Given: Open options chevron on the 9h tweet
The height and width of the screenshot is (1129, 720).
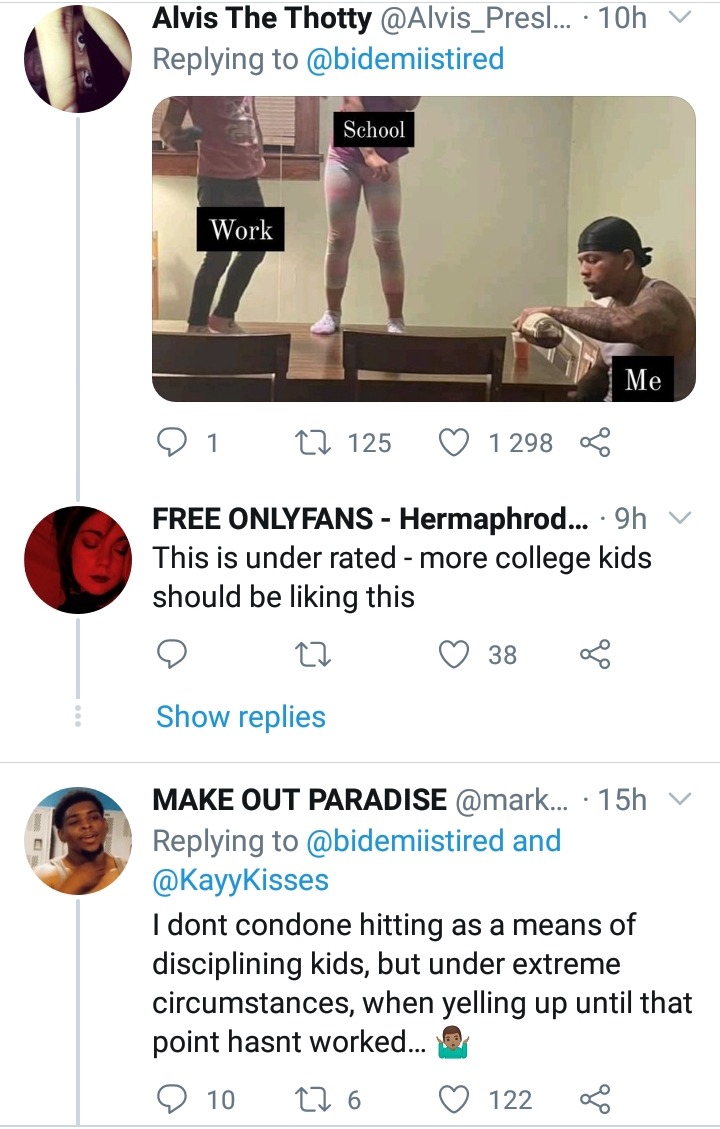Looking at the screenshot, I should click(x=680, y=518).
